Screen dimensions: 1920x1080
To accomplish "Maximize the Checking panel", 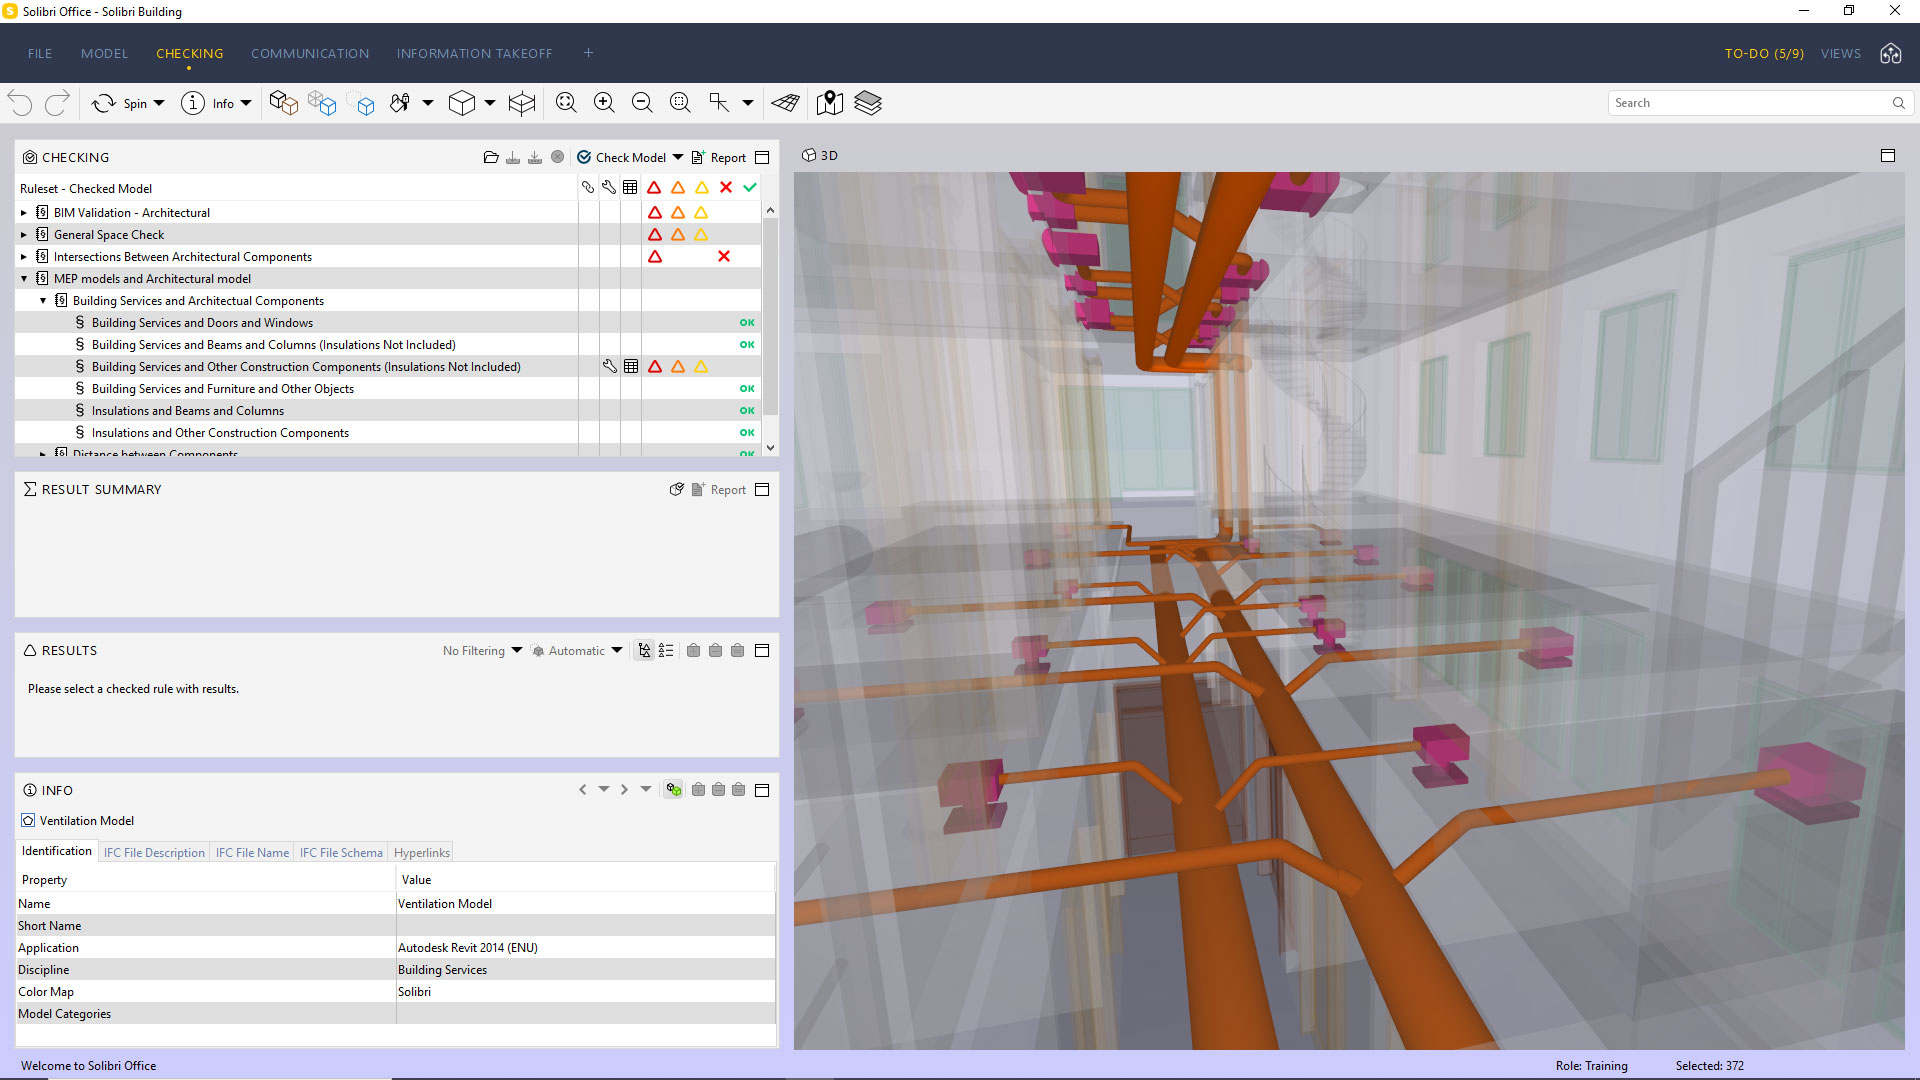I will coord(762,157).
